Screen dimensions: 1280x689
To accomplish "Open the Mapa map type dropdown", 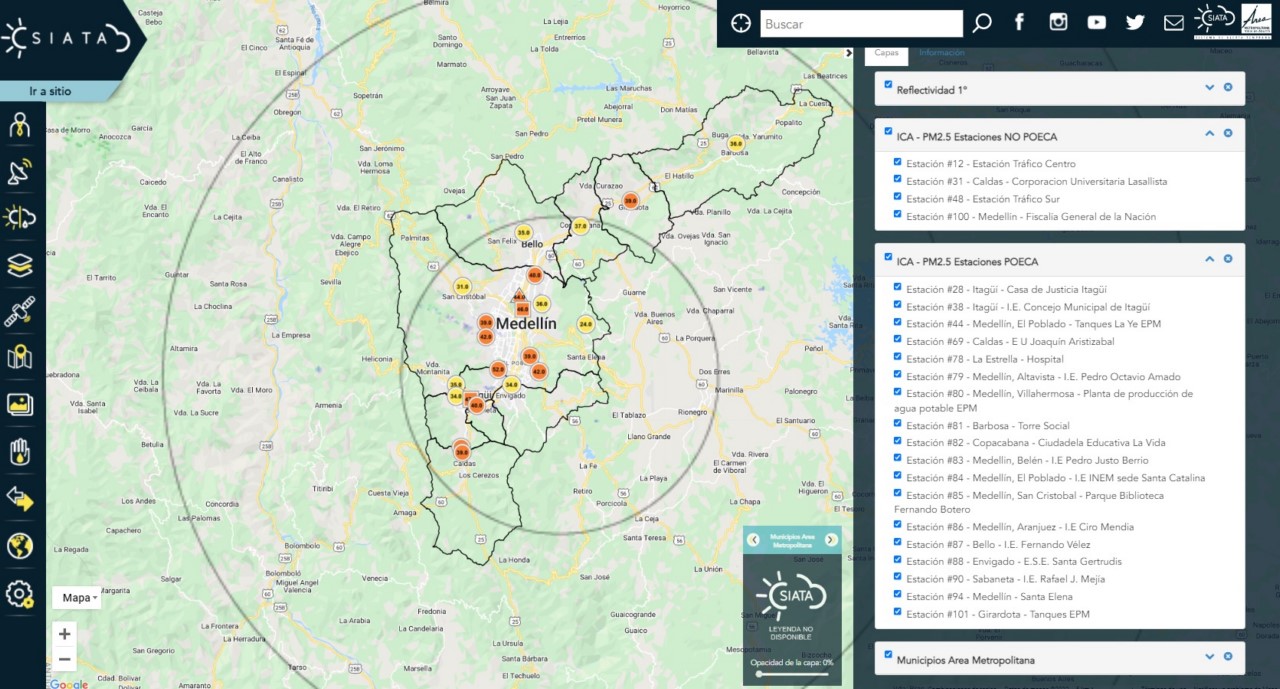I will coord(77,598).
